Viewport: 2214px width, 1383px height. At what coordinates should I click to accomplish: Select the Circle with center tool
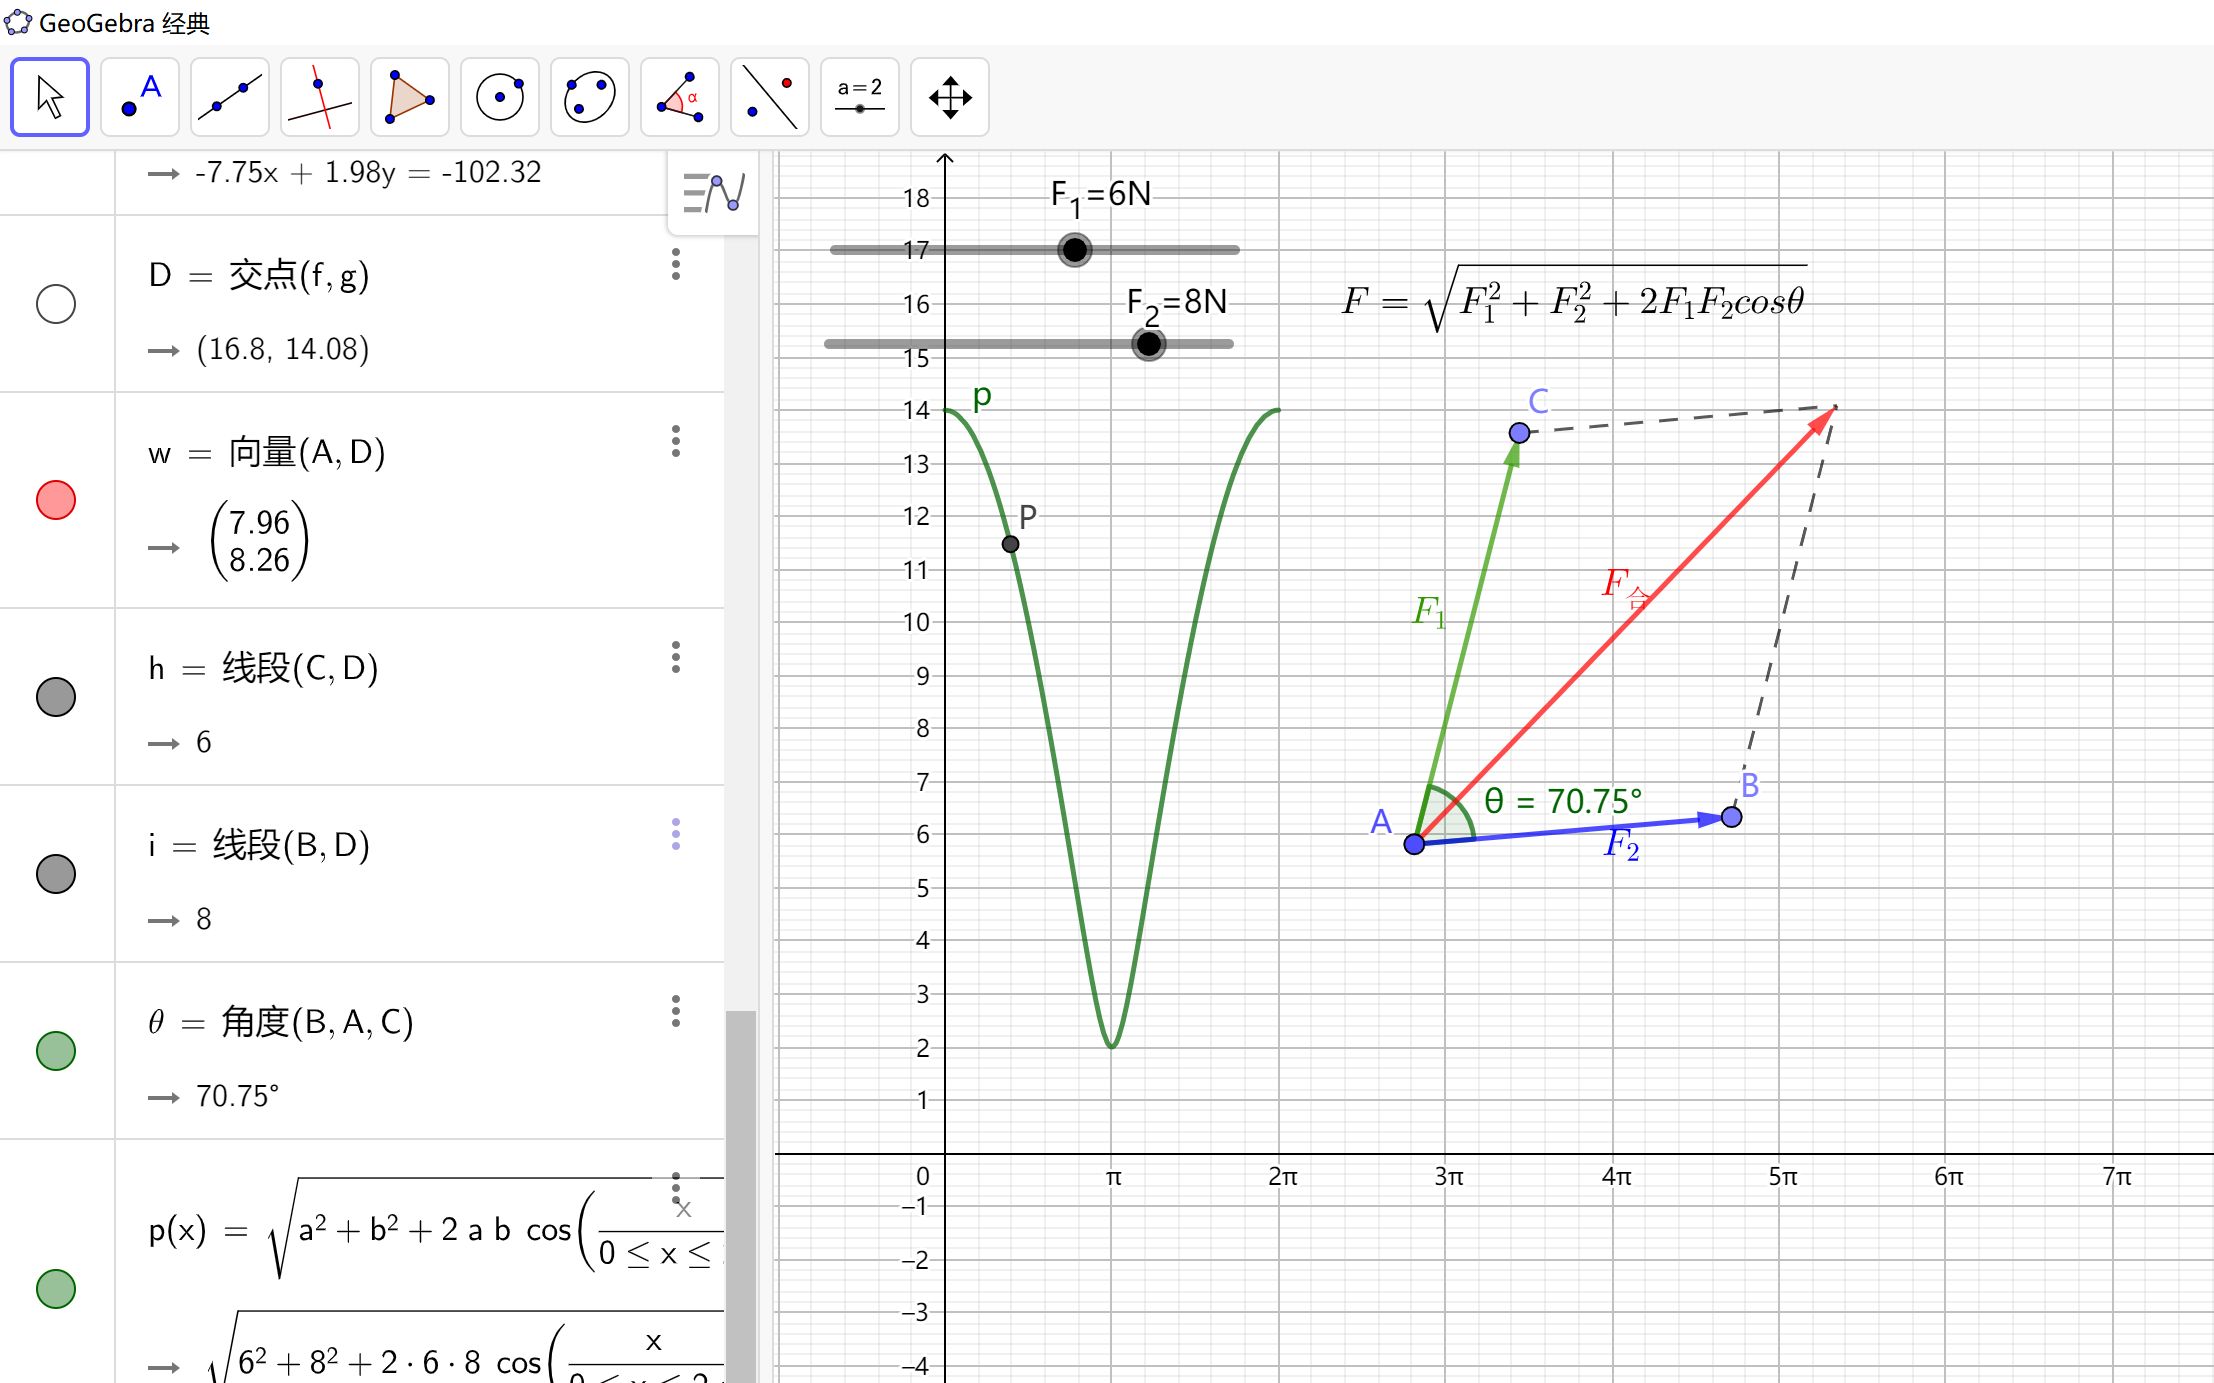(500, 97)
